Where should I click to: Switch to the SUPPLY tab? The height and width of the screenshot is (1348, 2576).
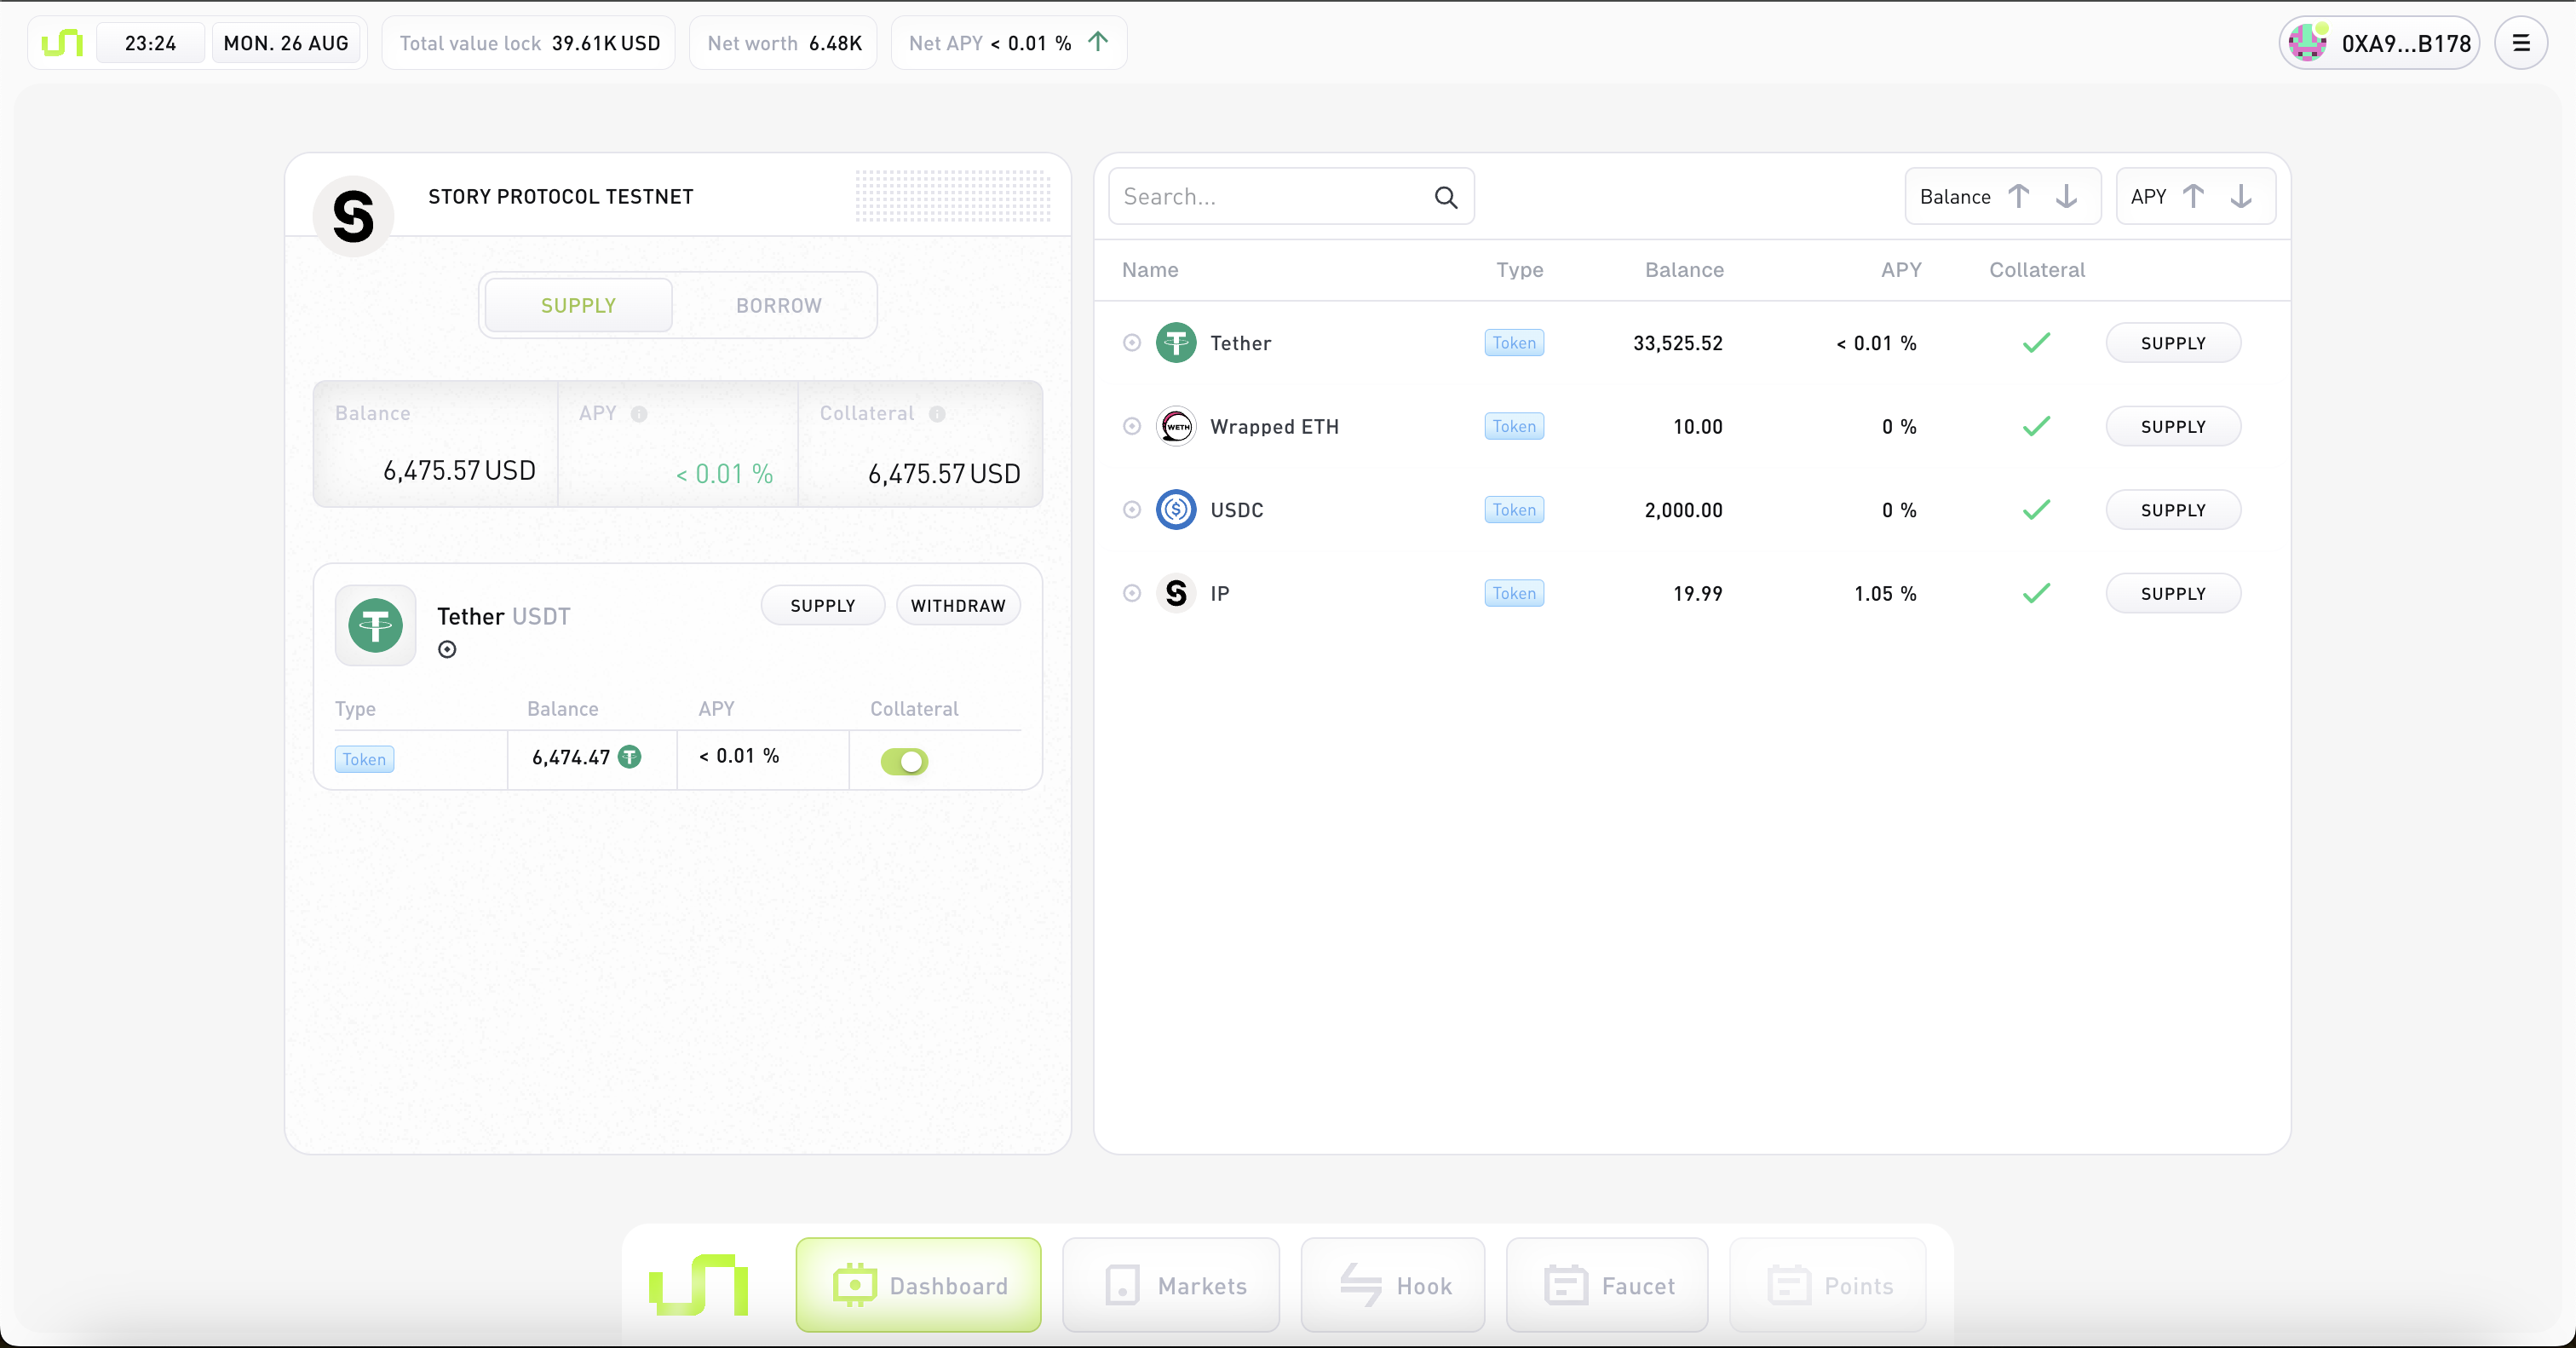pos(578,305)
